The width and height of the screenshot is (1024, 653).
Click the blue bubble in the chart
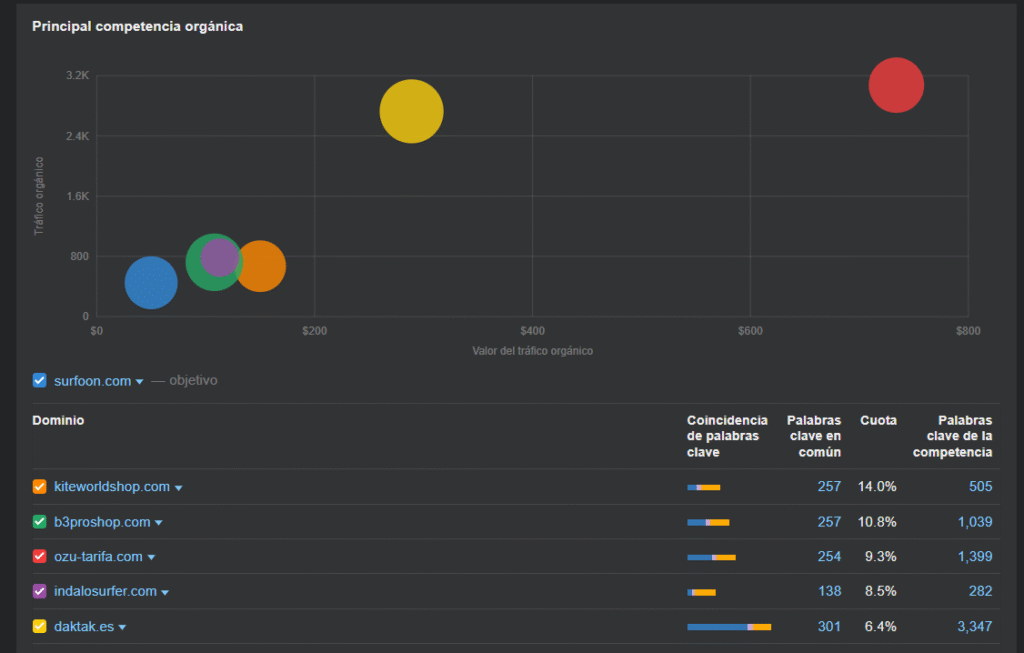[x=151, y=283]
